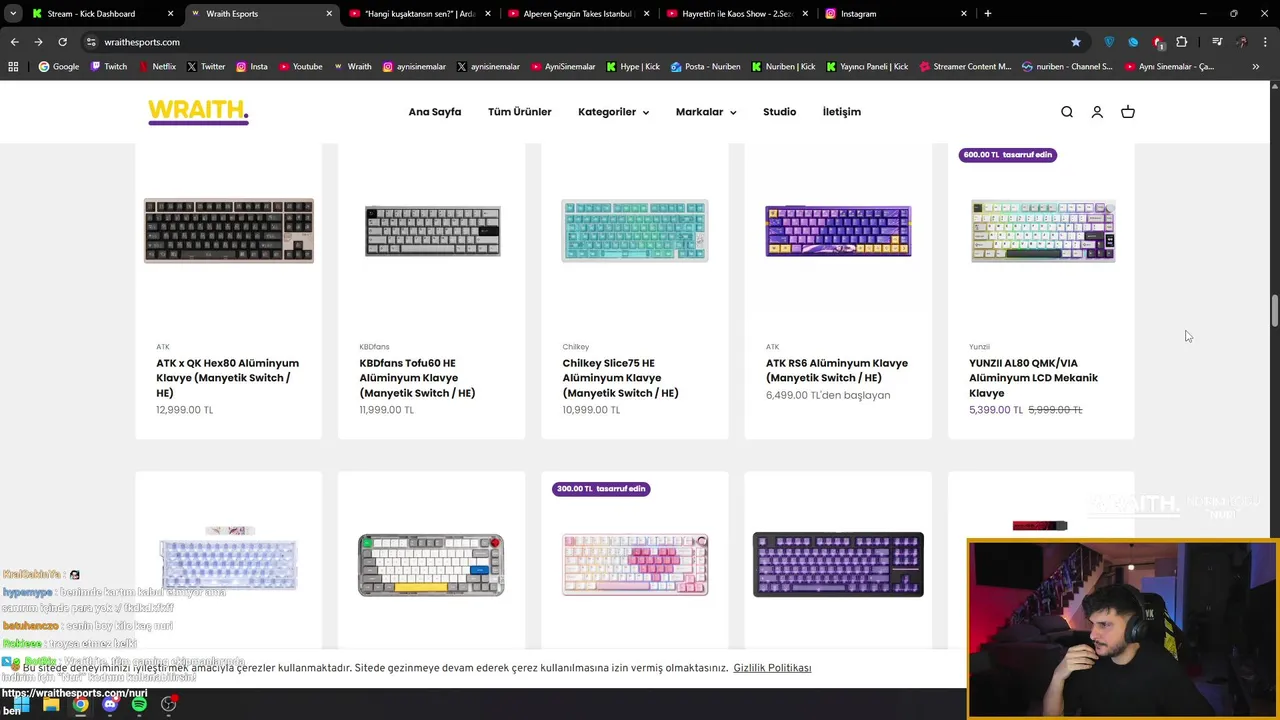Click the YUNZII AL80 keyboard image

pyautogui.click(x=1042, y=231)
